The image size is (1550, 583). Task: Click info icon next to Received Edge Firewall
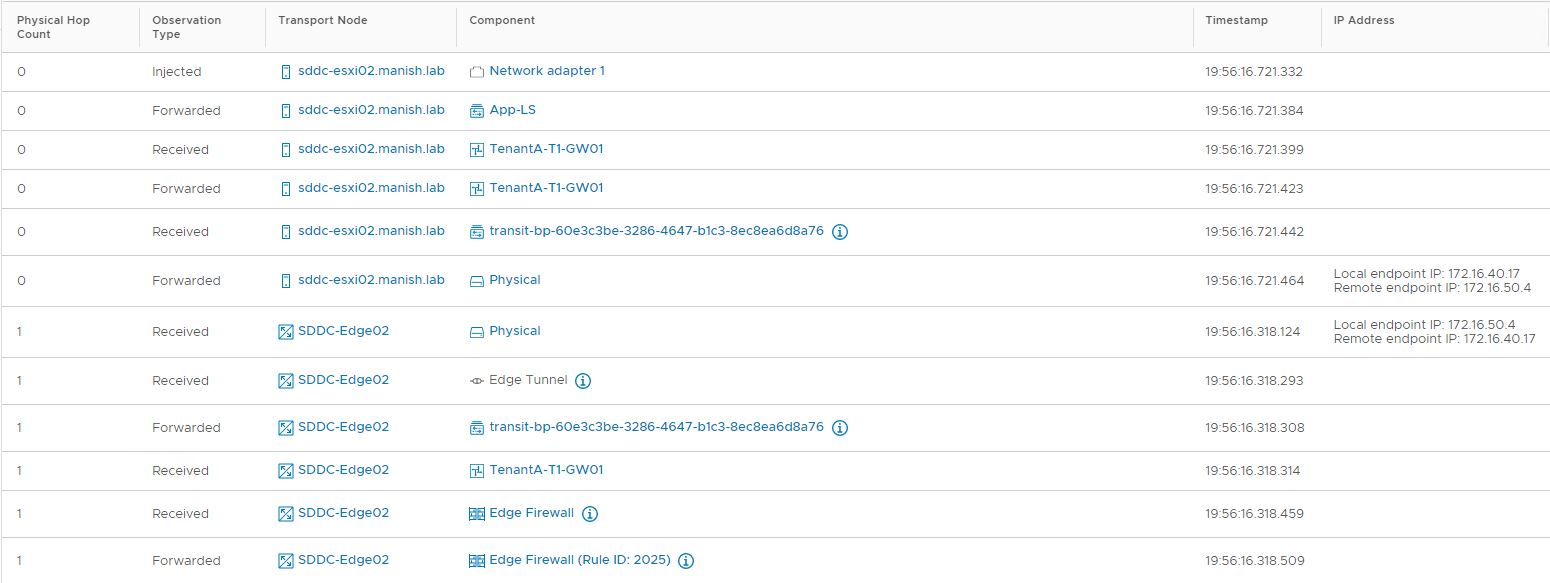(590, 514)
